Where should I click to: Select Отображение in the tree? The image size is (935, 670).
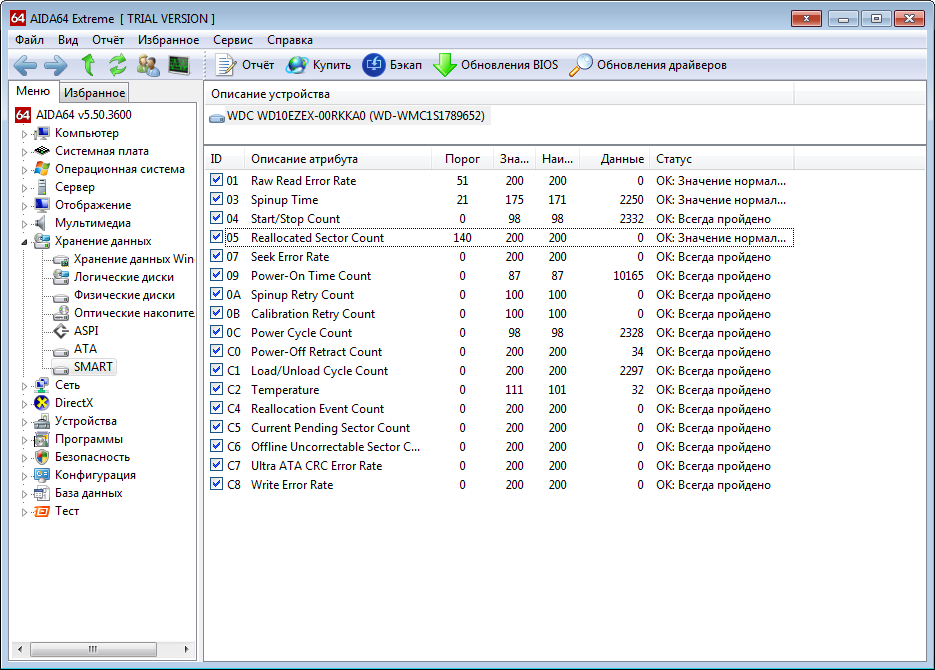tap(92, 204)
